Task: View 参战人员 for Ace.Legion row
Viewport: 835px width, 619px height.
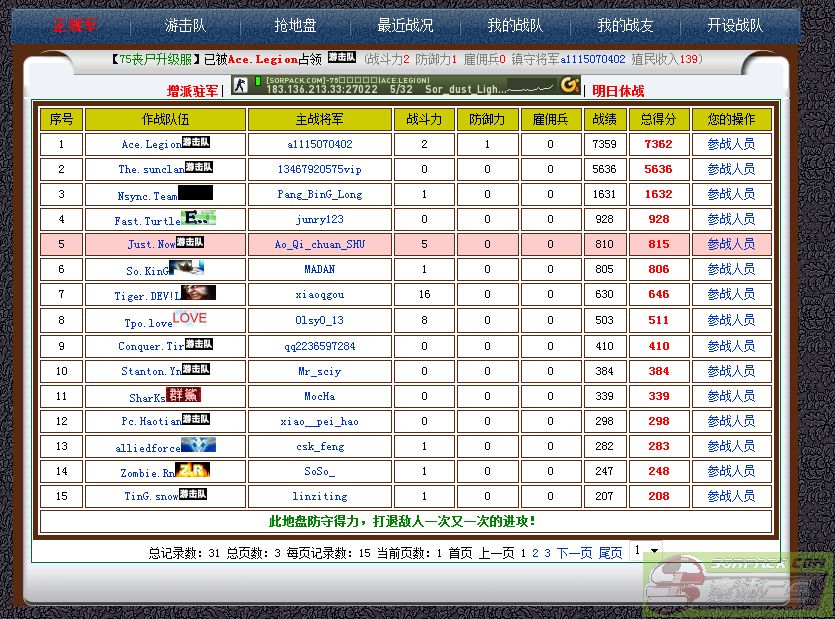Action: pyautogui.click(x=731, y=144)
